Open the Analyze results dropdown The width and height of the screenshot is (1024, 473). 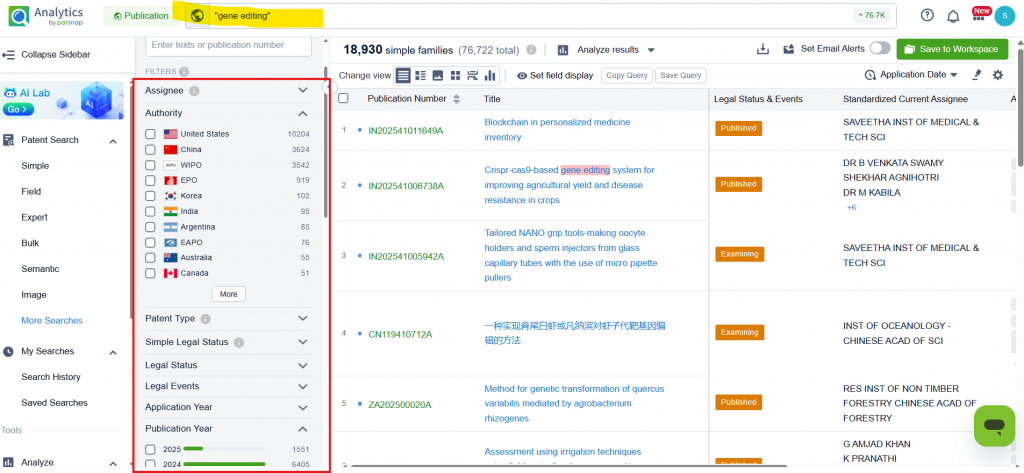click(606, 50)
